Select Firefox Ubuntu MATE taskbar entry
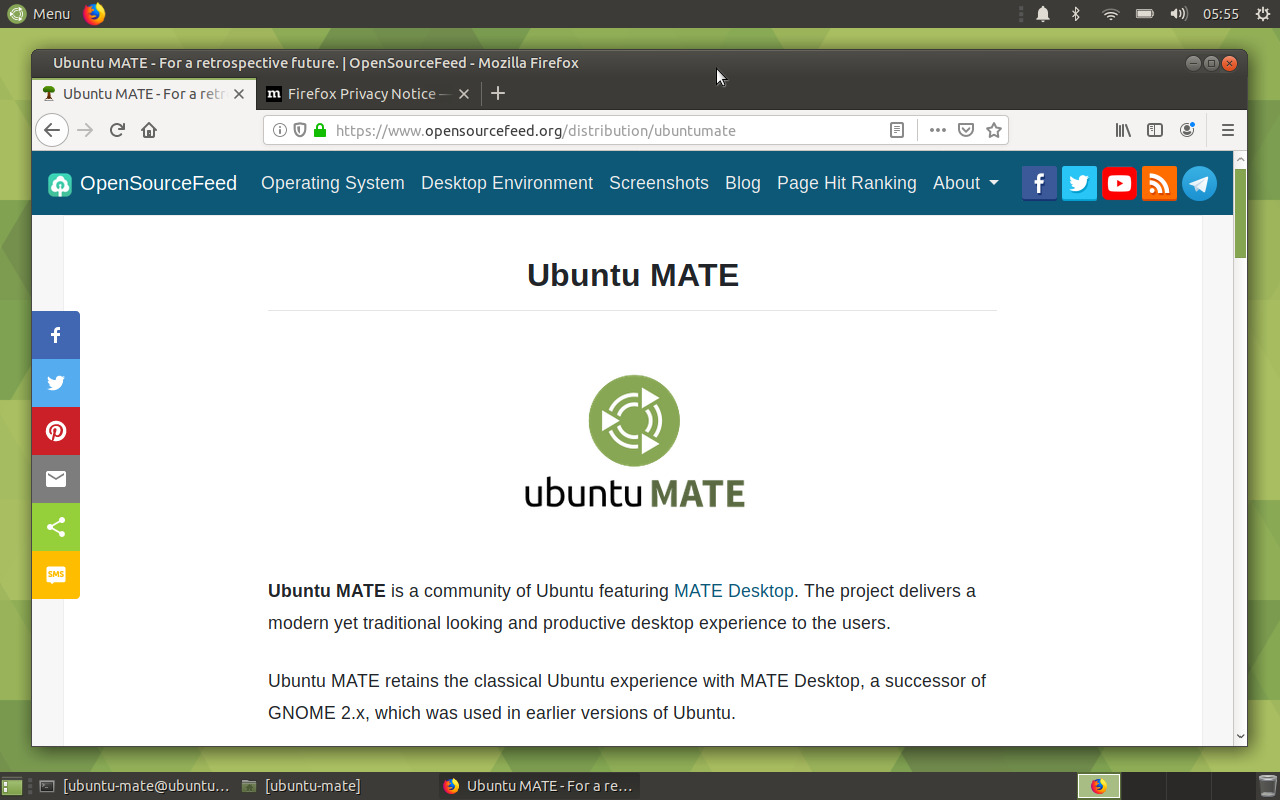Screen dimensions: 1280x800 coord(539,786)
